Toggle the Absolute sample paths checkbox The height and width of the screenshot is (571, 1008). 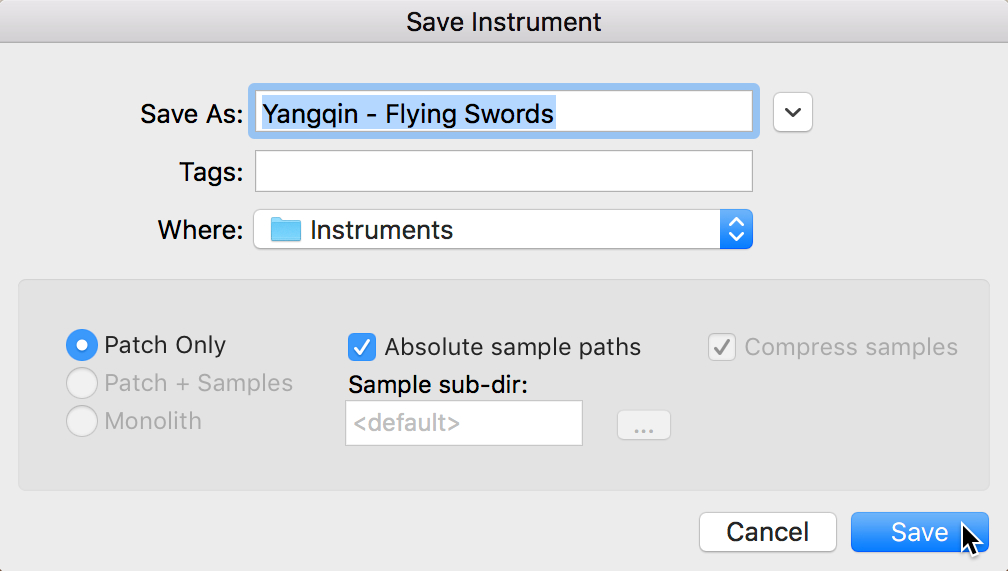click(361, 347)
